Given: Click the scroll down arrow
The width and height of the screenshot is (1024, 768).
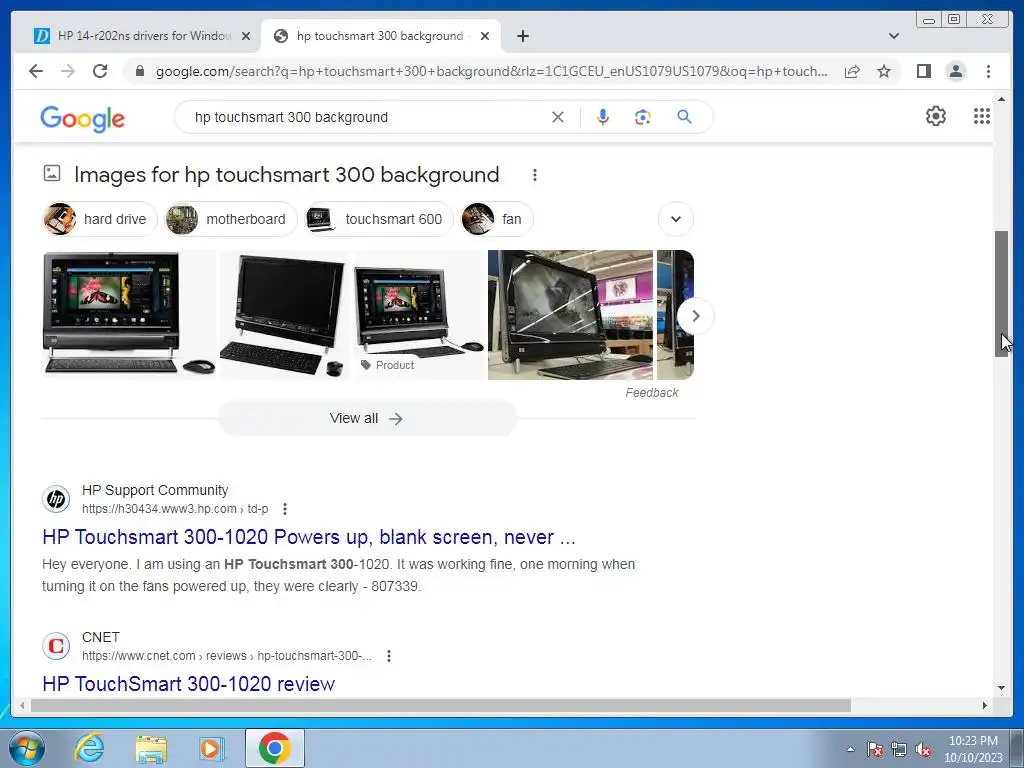Looking at the screenshot, I should (1001, 688).
